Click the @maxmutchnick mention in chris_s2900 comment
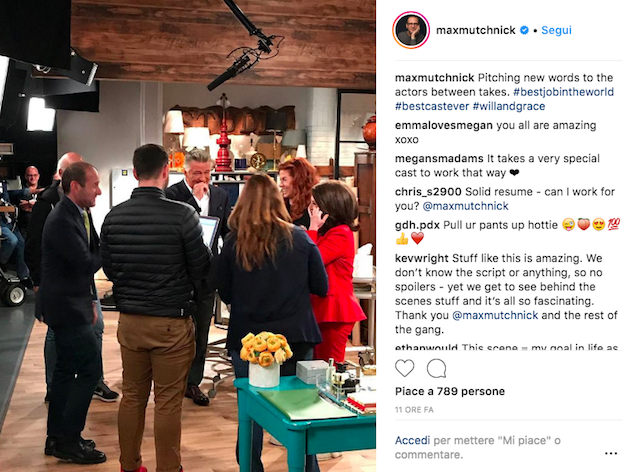 pos(465,206)
